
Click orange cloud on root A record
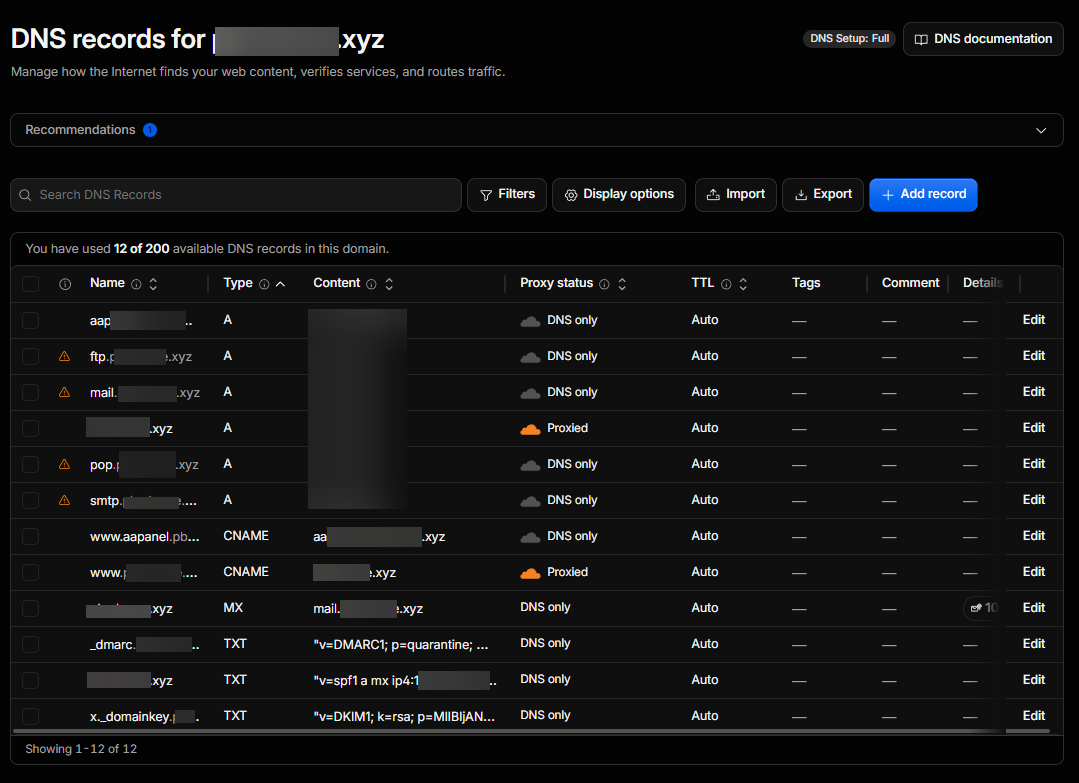click(x=530, y=429)
